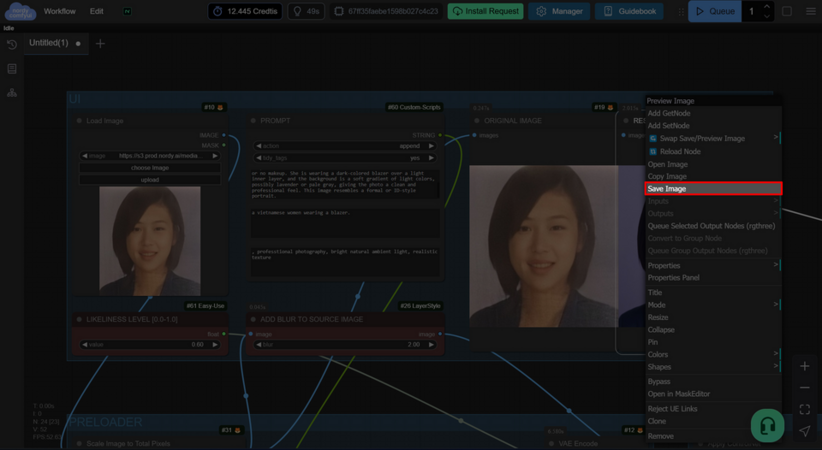Click the headset support icon
This screenshot has width=822, height=450.
[x=767, y=425]
